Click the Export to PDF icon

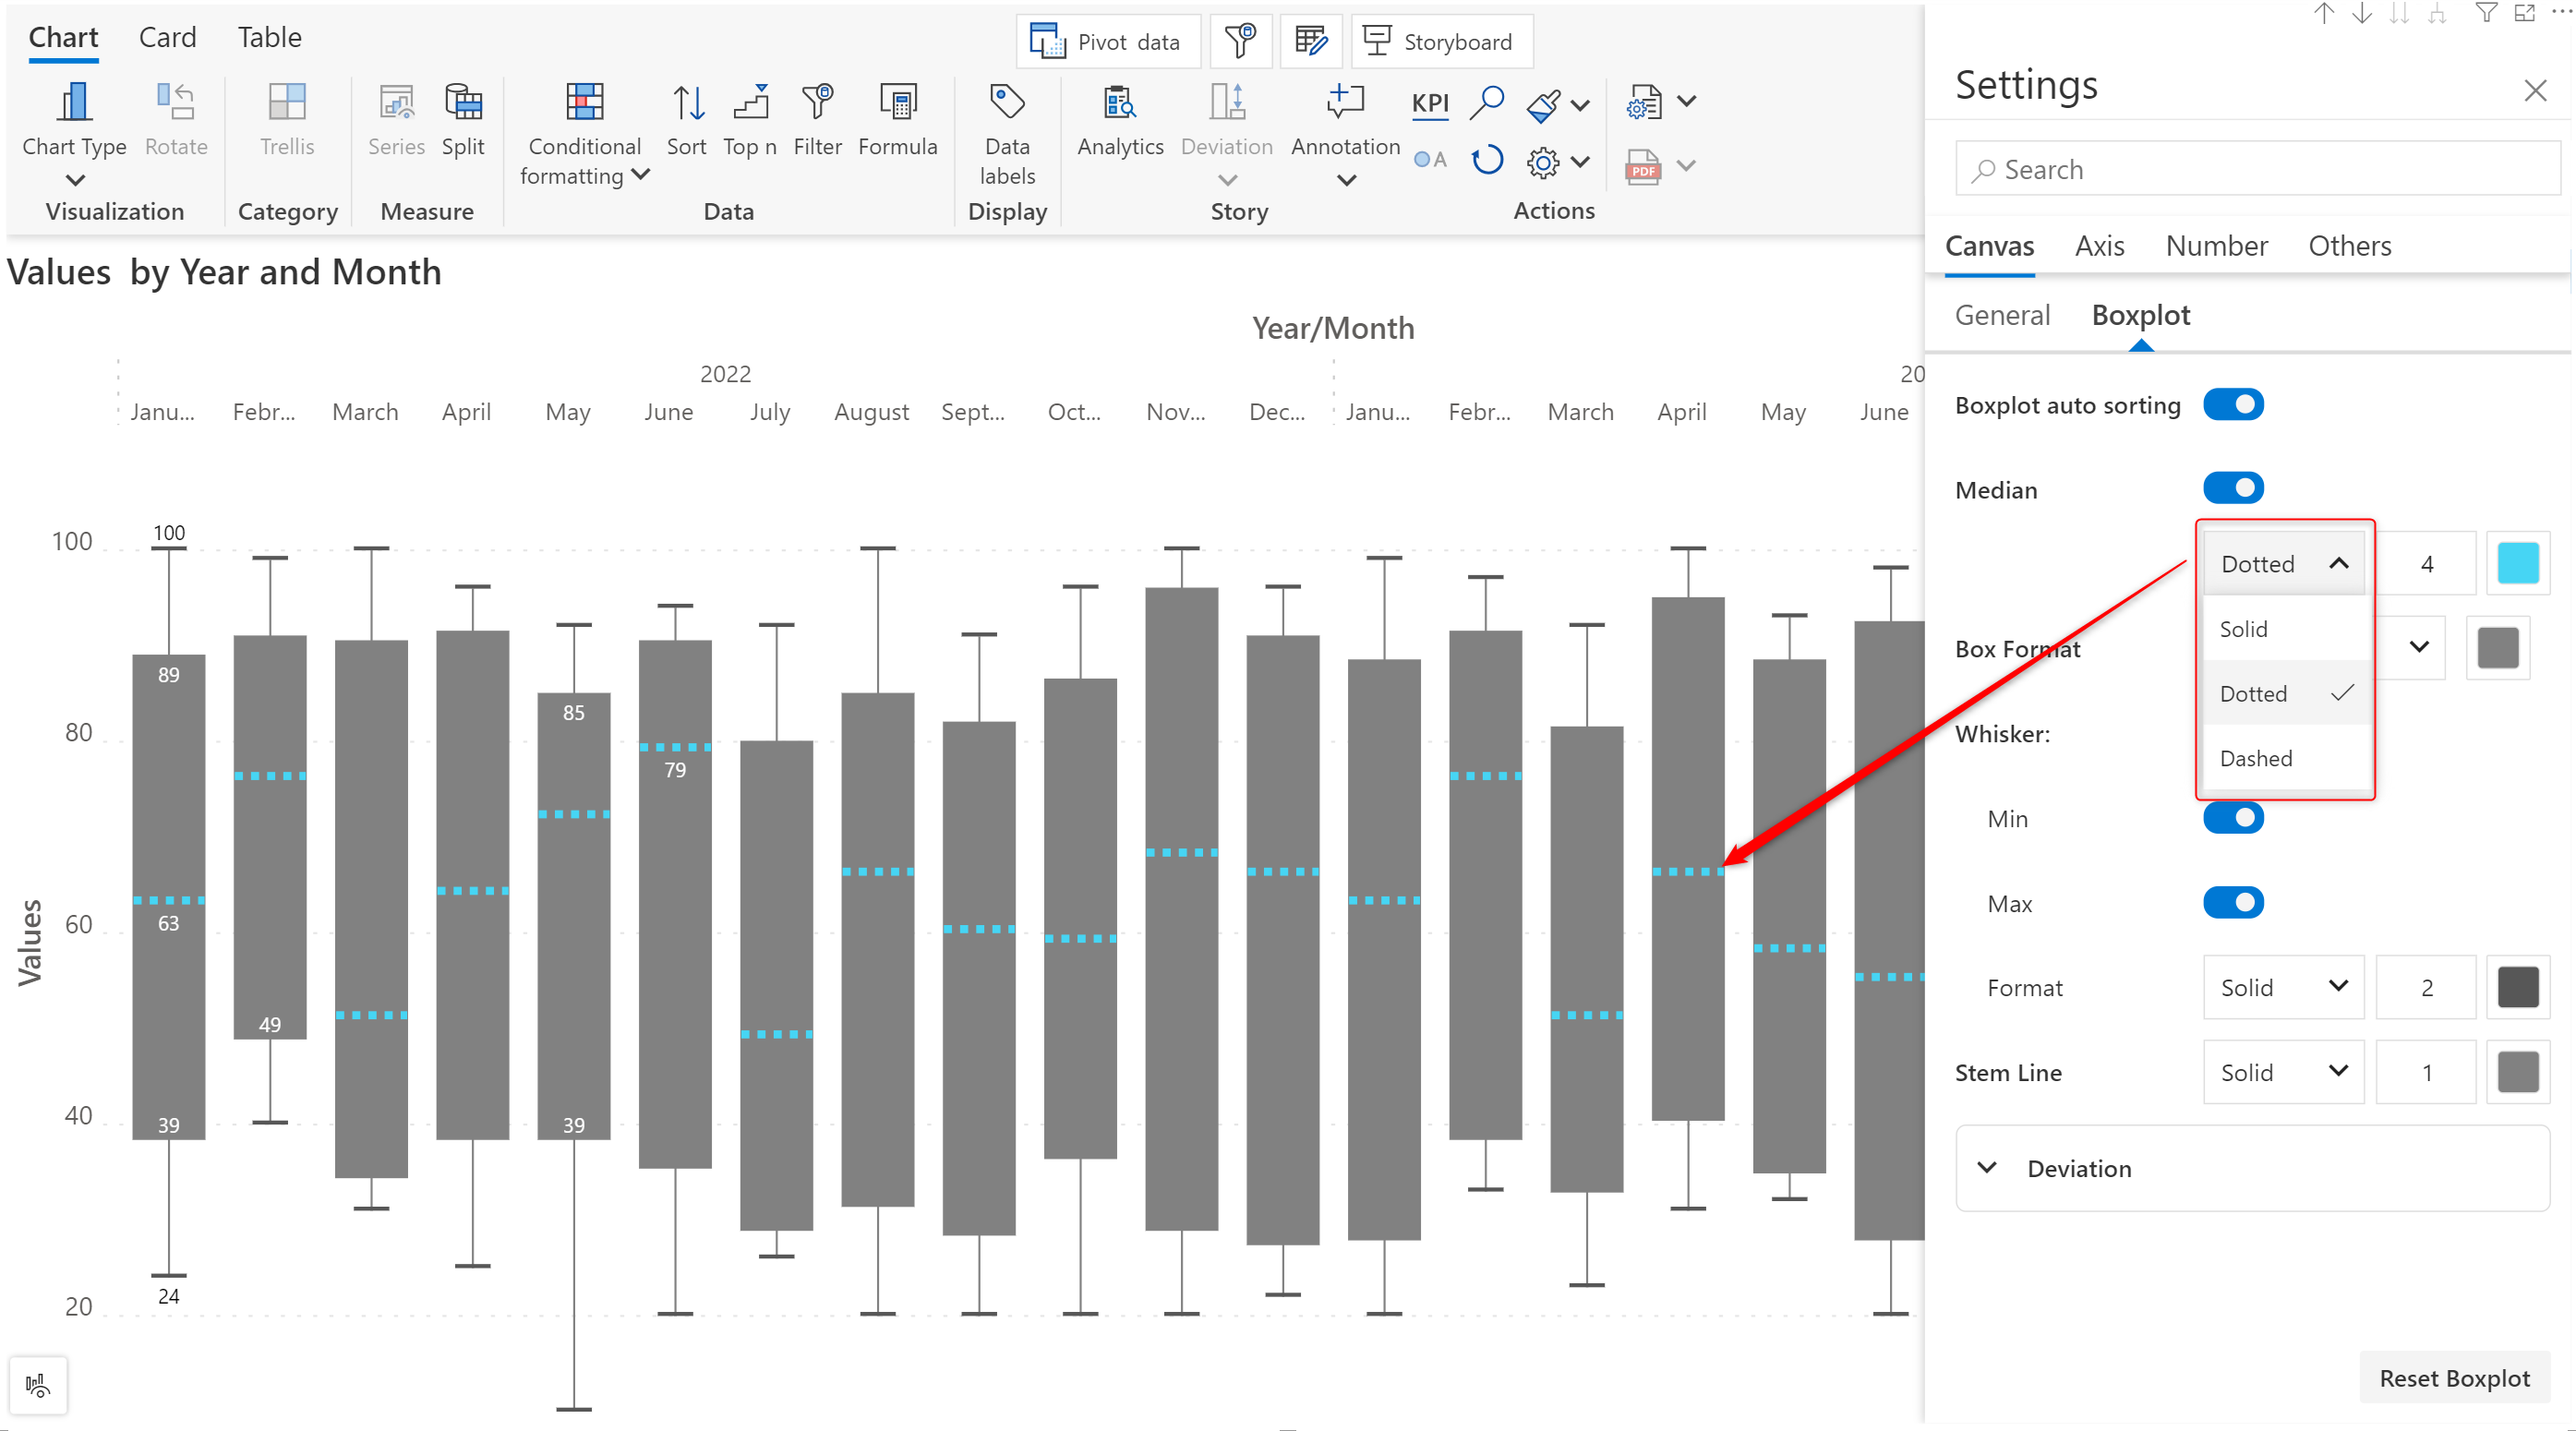(1643, 166)
